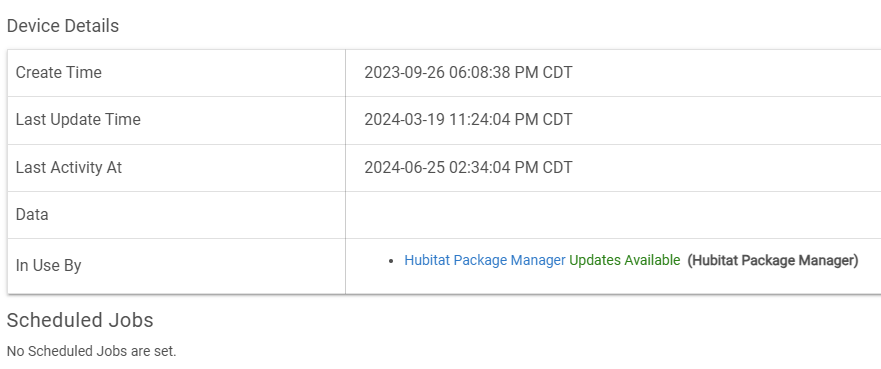Select the Data row label
Screen dimensions: 881x369
click(x=32, y=215)
